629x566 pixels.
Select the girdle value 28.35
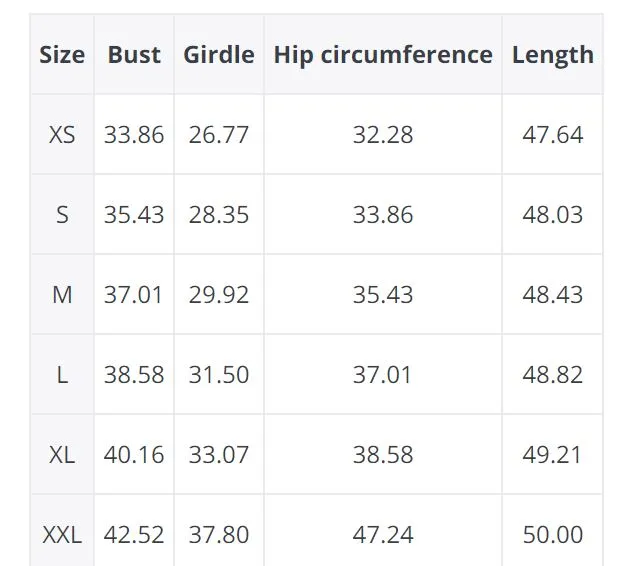tap(219, 215)
